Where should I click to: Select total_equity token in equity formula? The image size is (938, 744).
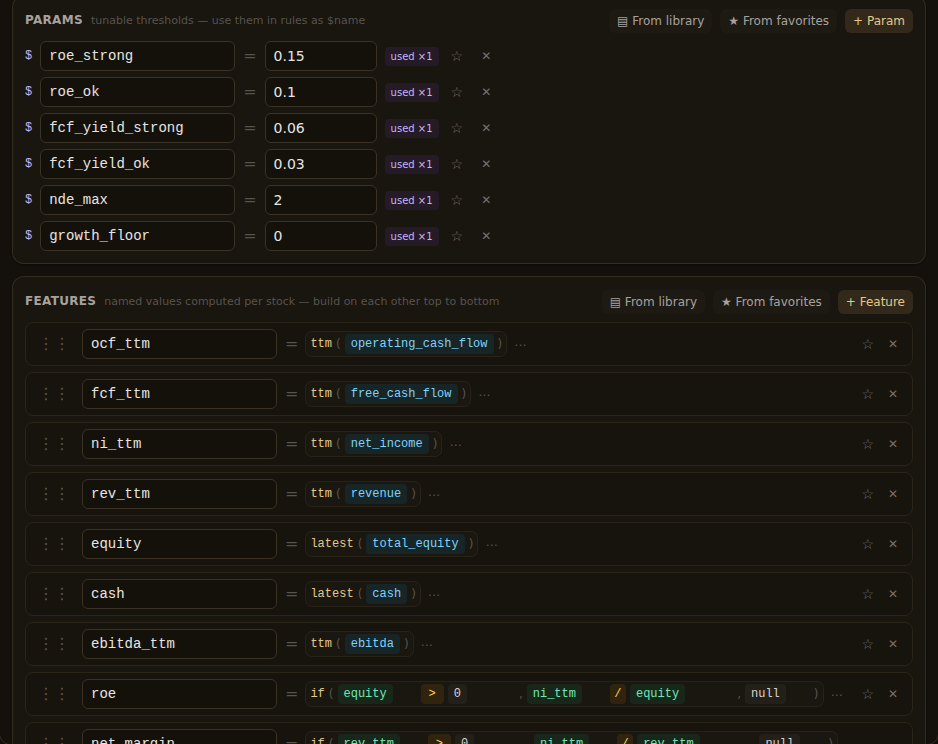click(415, 543)
